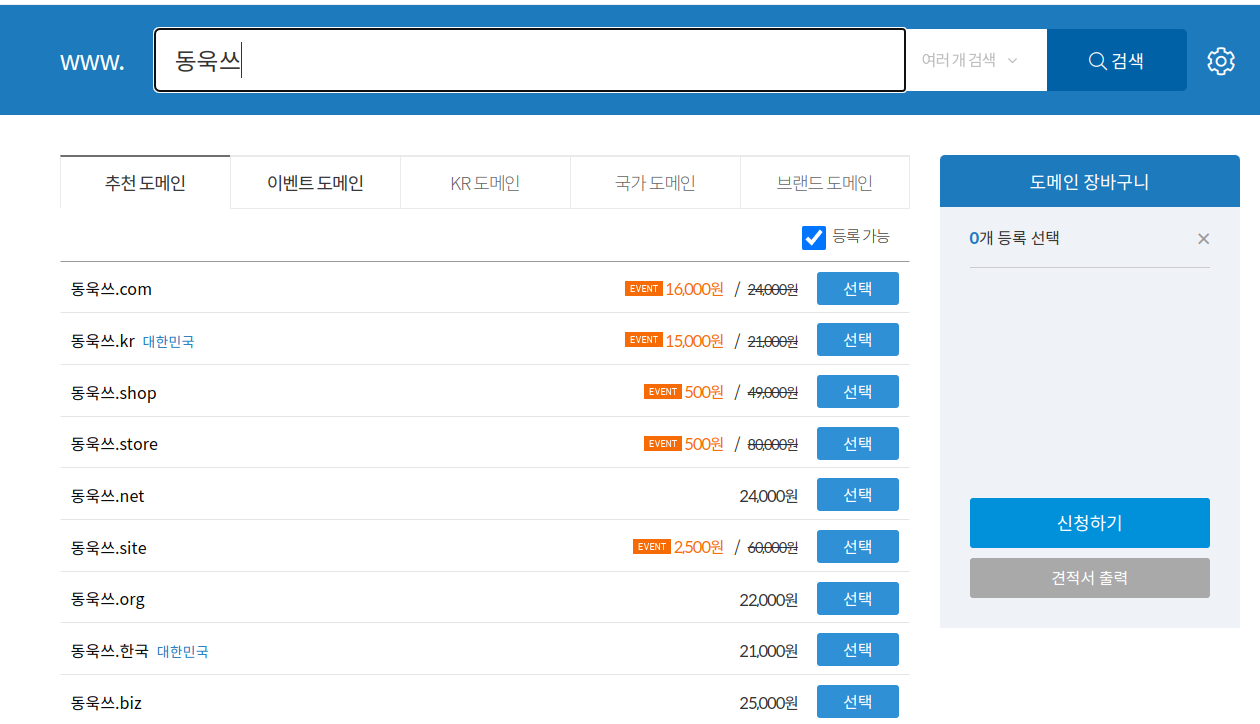Viewport: 1260px width, 724px height.
Task: Expand the search mode chevron next to 검색
Action: click(x=1013, y=60)
